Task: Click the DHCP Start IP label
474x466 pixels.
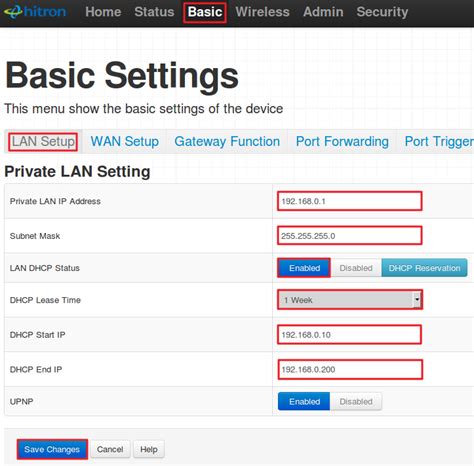Action: (37, 335)
